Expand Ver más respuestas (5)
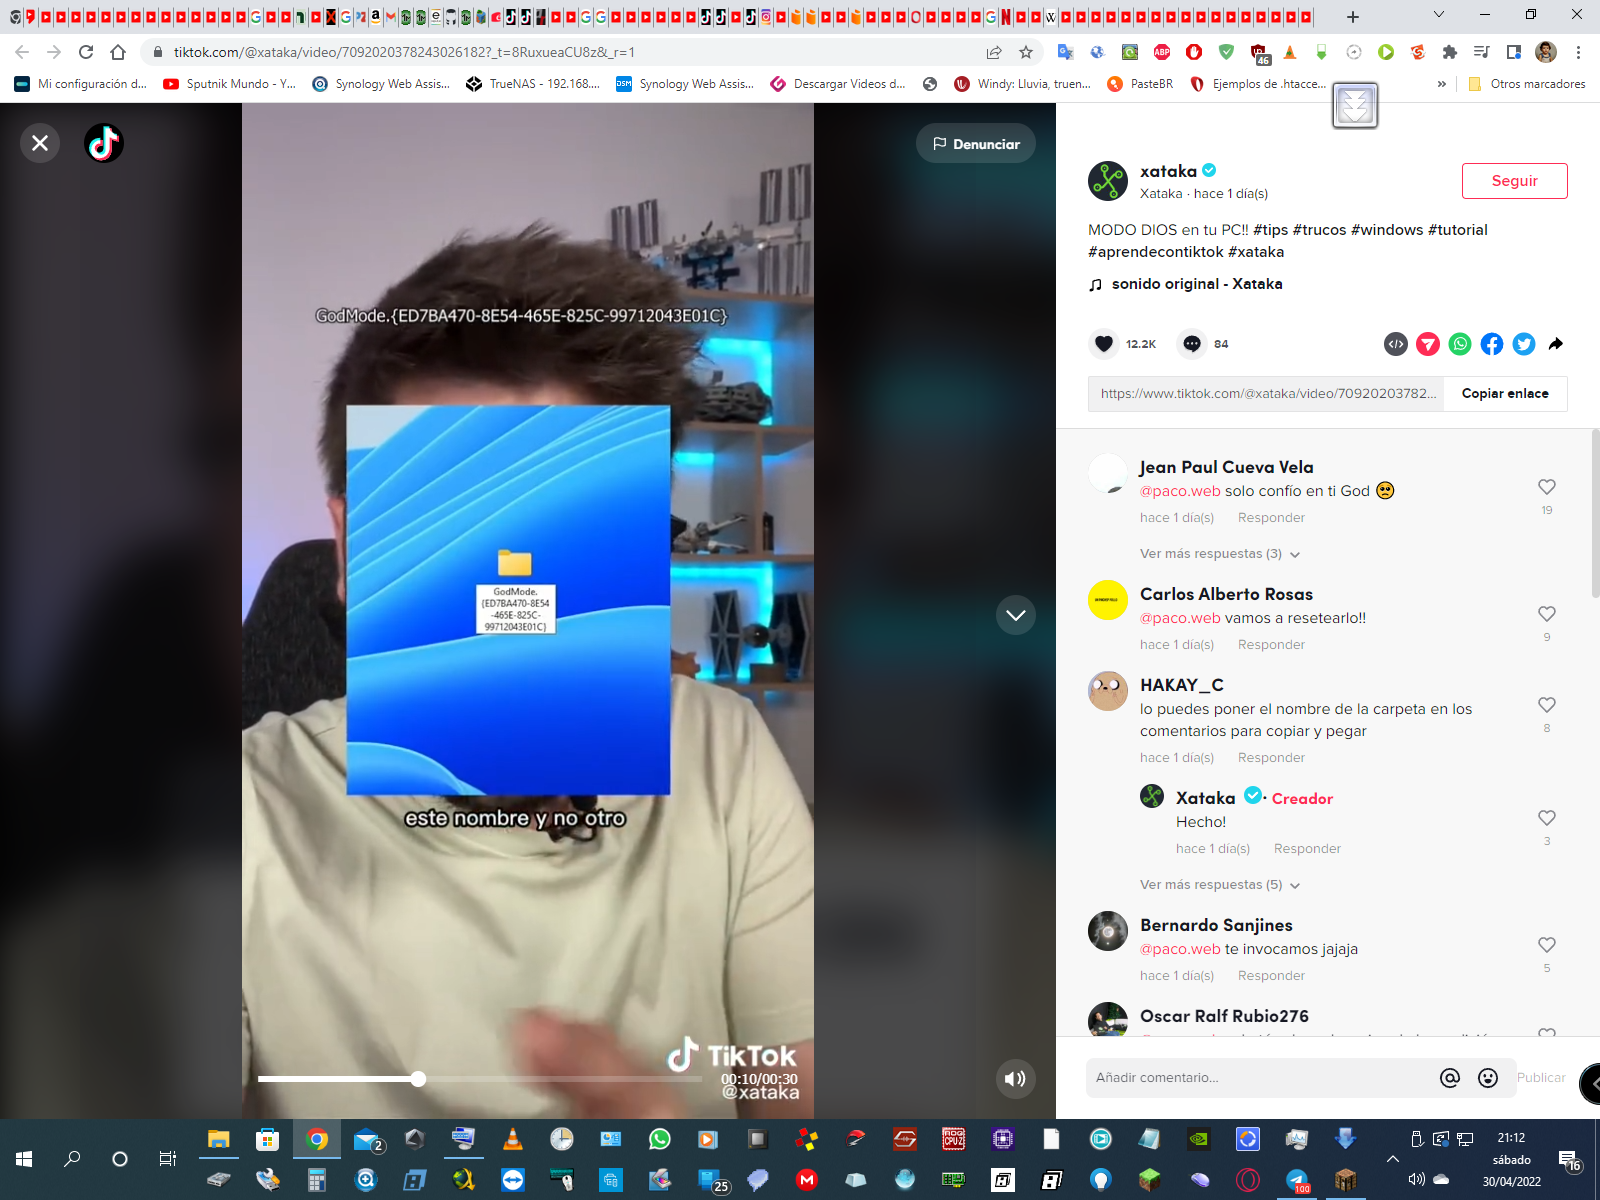Screen dimensions: 1600x1200 pos(1219,885)
